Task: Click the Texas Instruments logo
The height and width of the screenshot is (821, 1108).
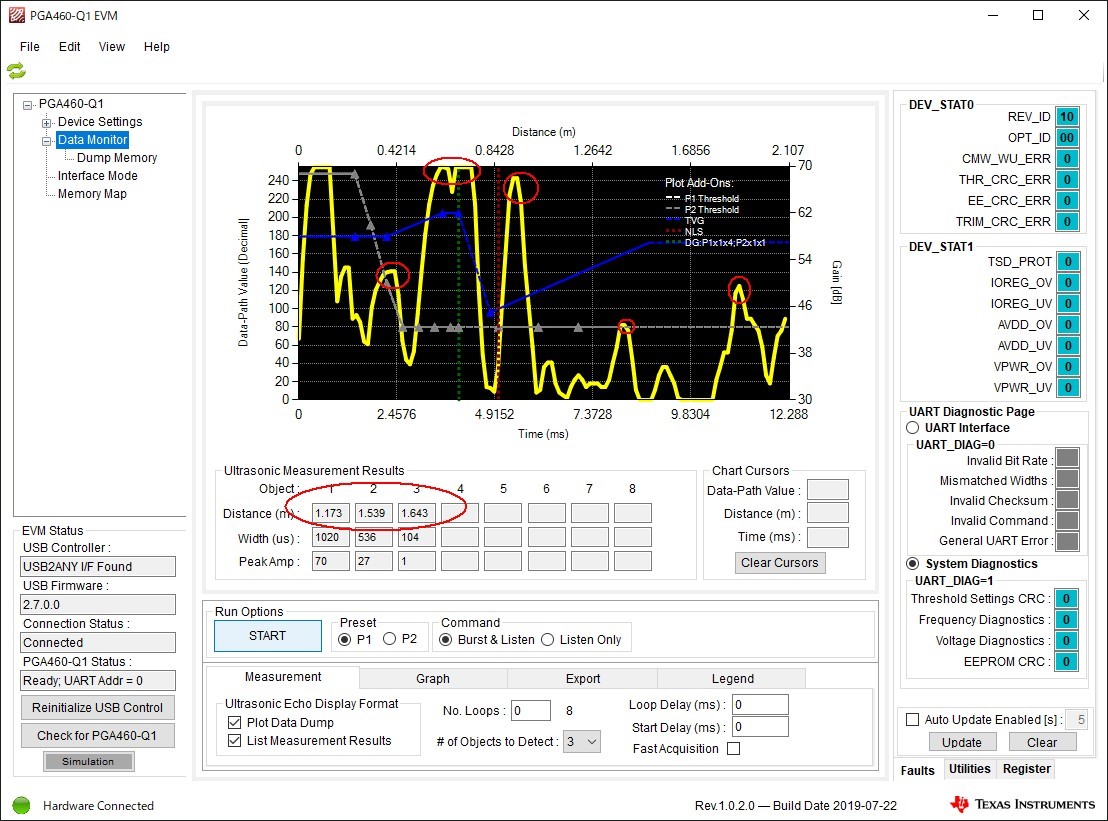Action: (x=1022, y=804)
